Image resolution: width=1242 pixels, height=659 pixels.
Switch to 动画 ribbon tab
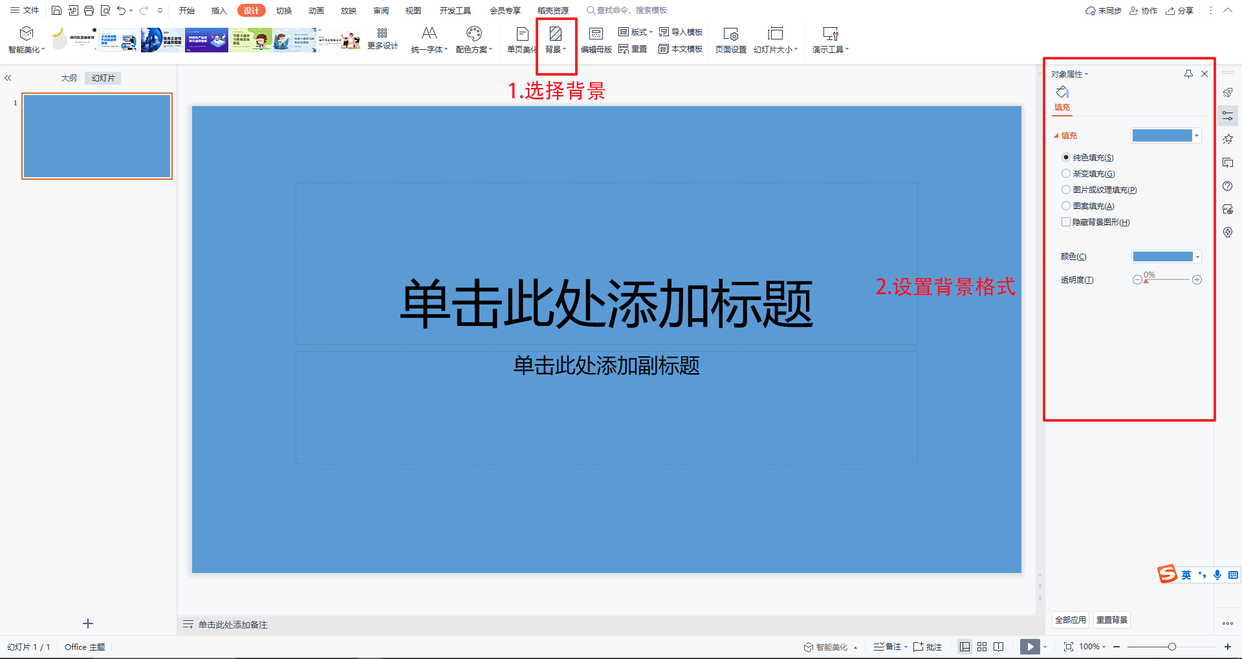(x=316, y=10)
